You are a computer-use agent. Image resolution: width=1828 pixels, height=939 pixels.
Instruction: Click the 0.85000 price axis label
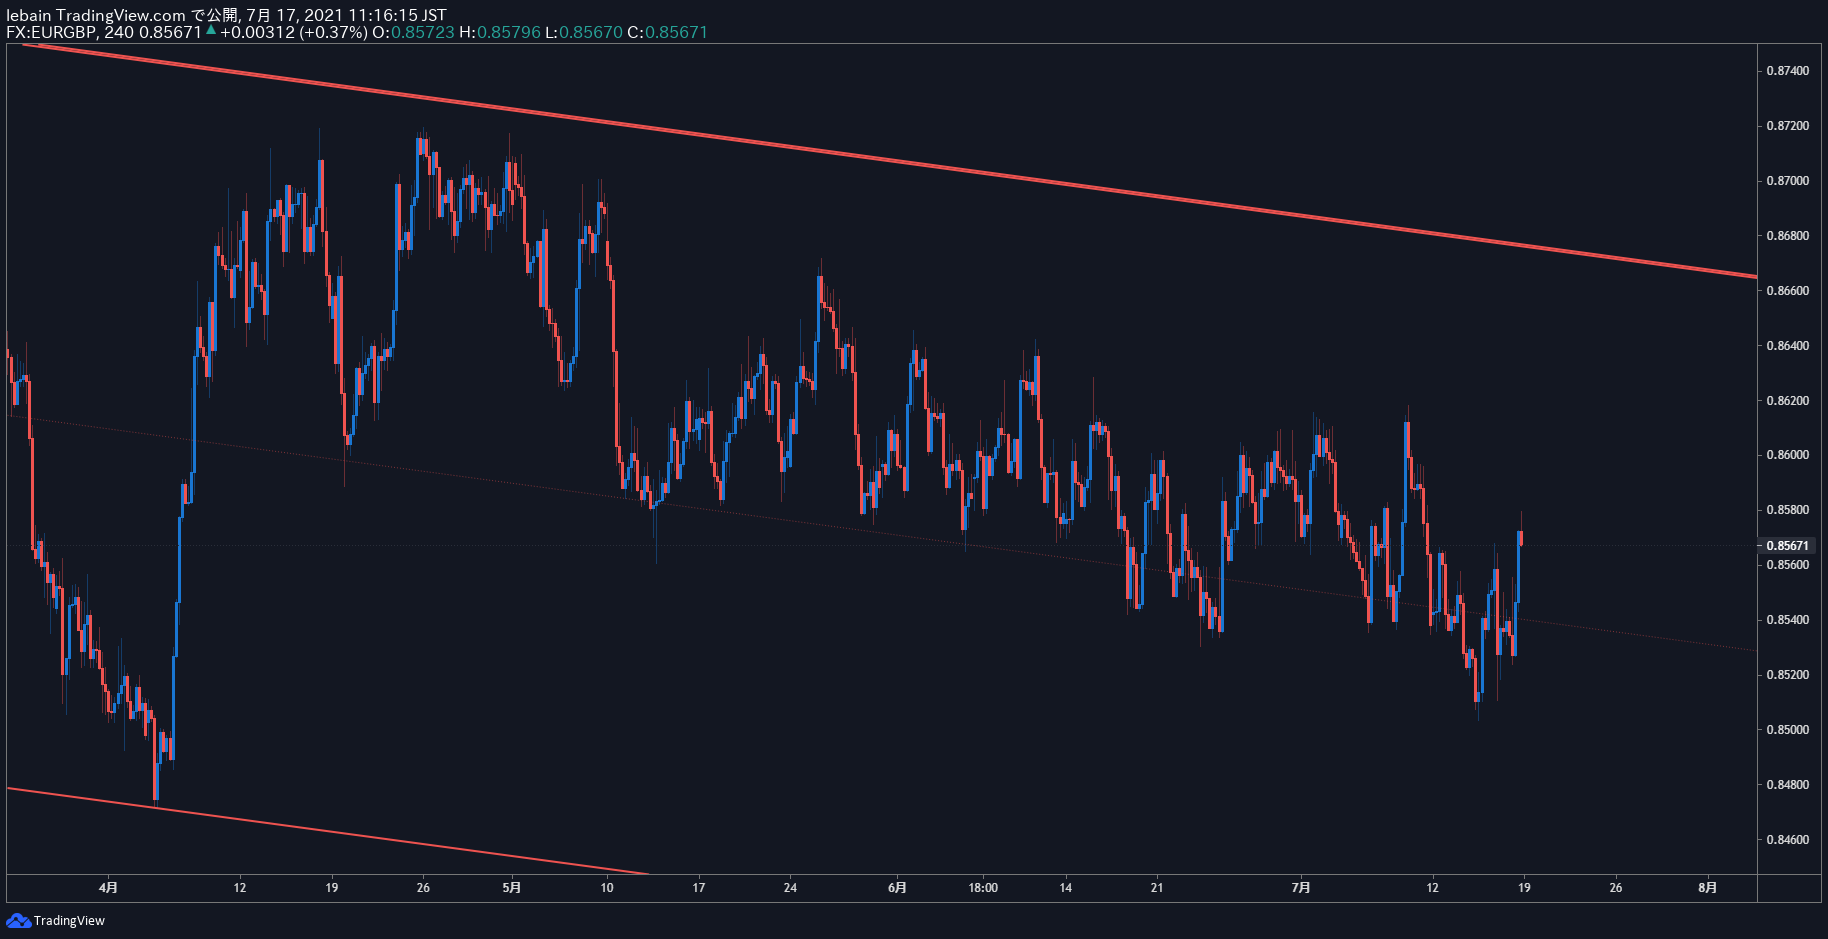click(x=1788, y=730)
